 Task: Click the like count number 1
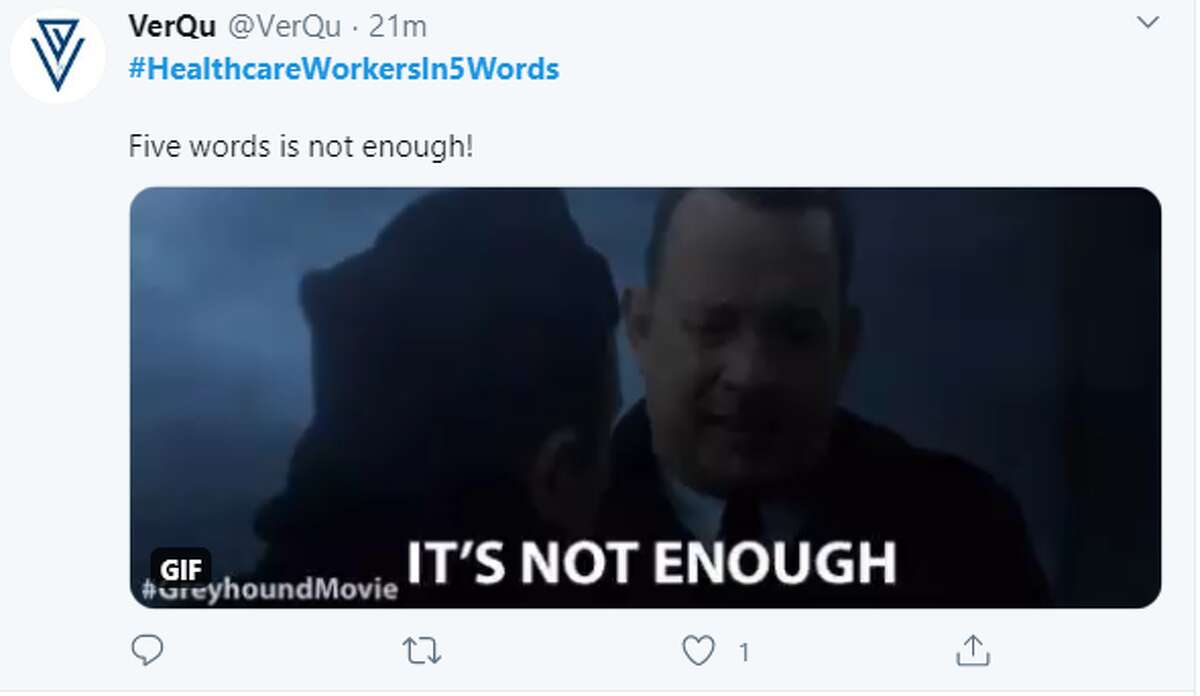(x=743, y=653)
